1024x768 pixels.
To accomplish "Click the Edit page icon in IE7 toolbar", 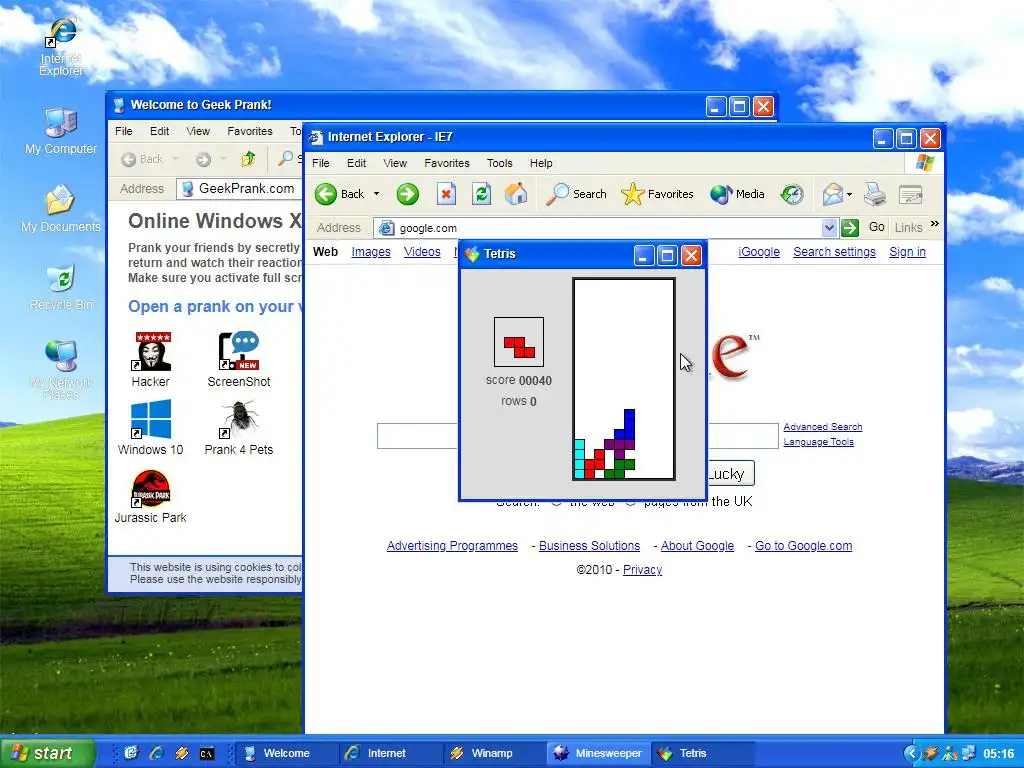I will 910,194.
